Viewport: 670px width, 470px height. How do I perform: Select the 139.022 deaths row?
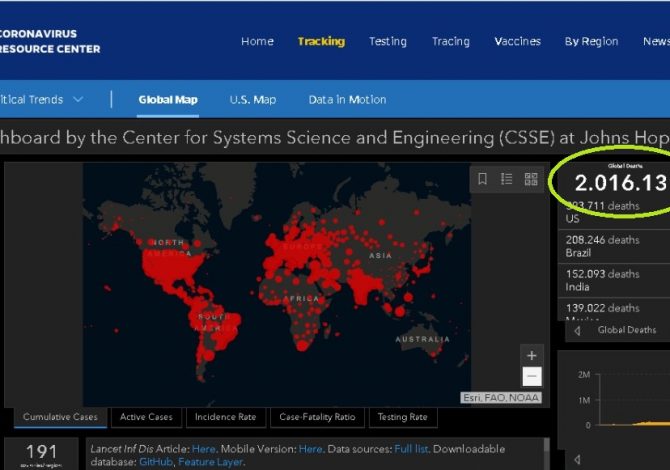[x=614, y=310]
